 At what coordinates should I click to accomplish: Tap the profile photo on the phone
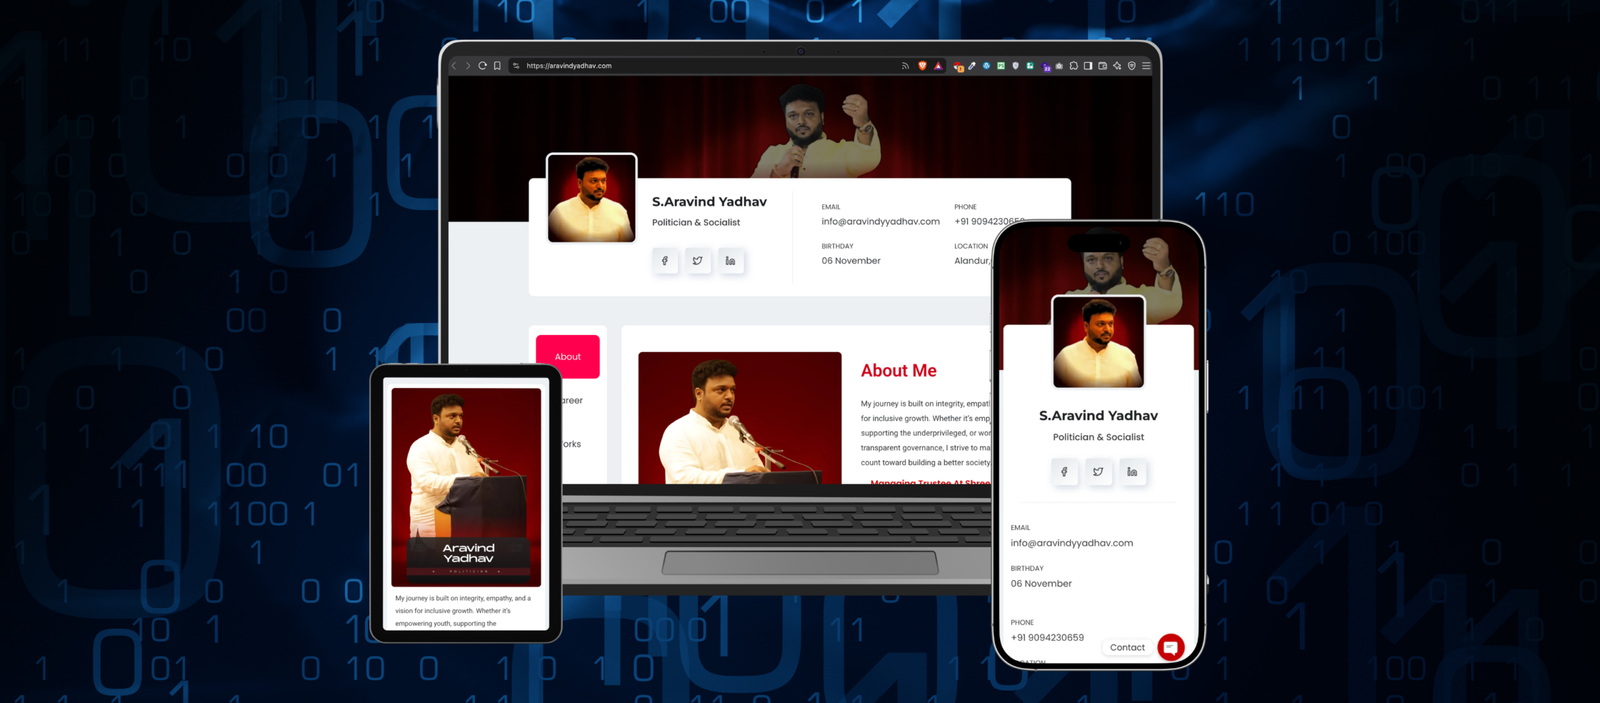(x=1098, y=342)
